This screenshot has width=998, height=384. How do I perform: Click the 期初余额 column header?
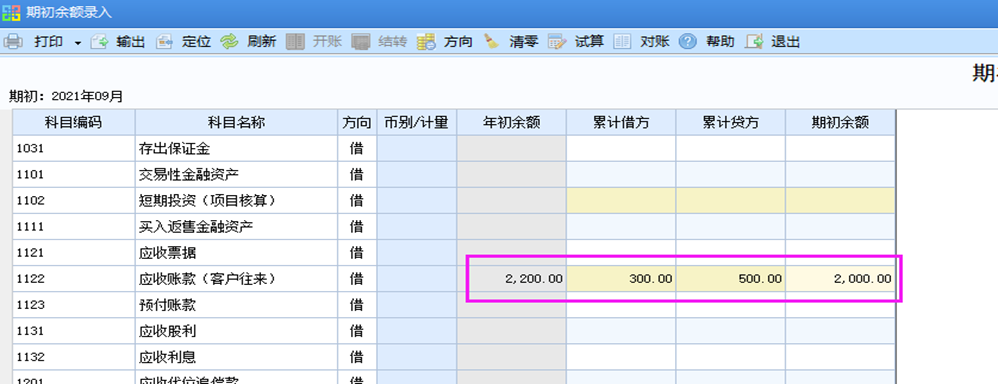[840, 122]
